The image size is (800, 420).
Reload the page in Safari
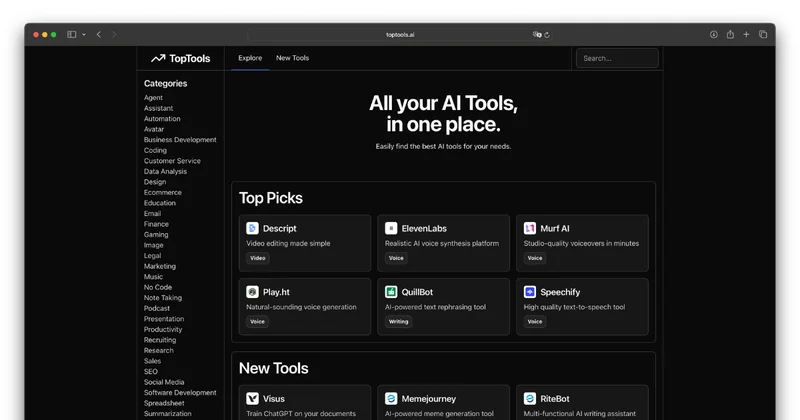pos(546,35)
